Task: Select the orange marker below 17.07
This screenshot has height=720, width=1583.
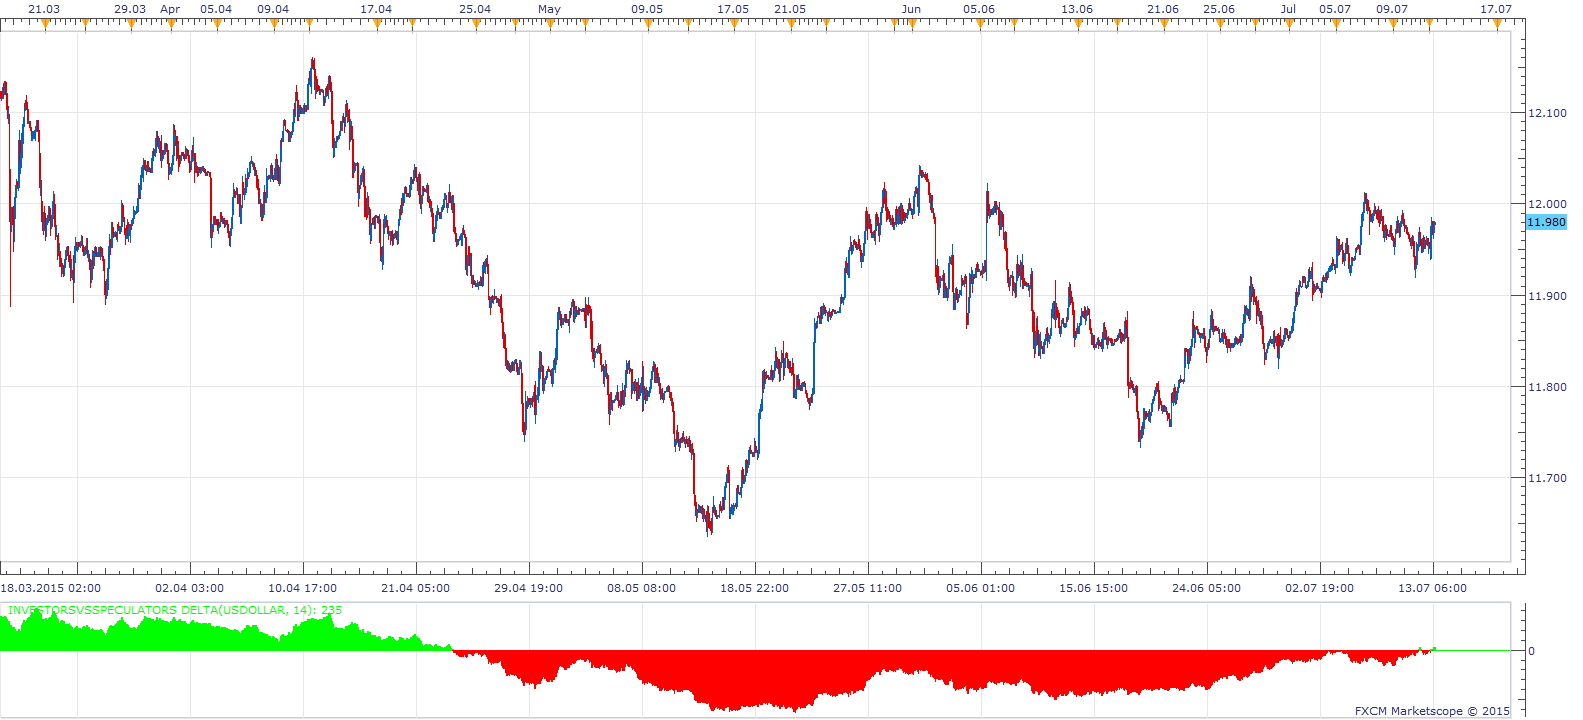Action: coord(1498,25)
